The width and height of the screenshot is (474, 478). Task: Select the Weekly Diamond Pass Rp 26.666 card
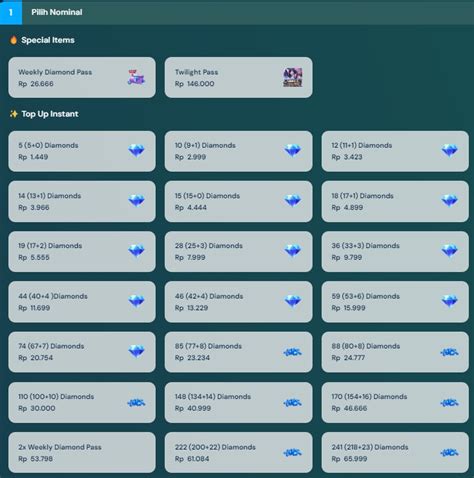(x=82, y=77)
